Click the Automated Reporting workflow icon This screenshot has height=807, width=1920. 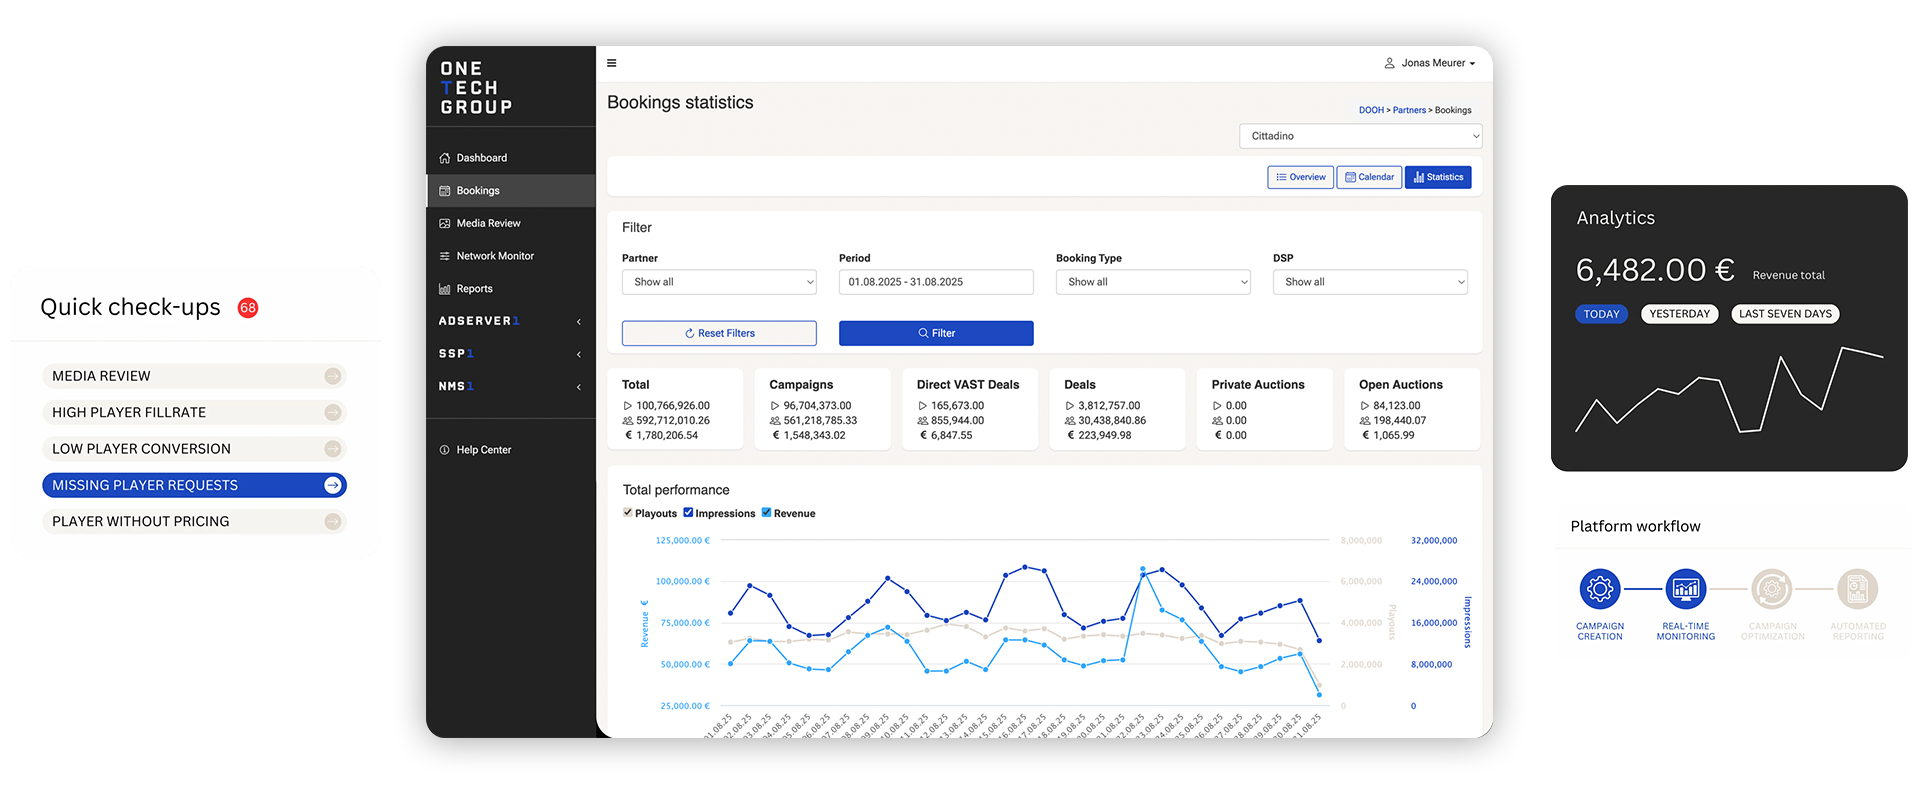pos(1857,589)
